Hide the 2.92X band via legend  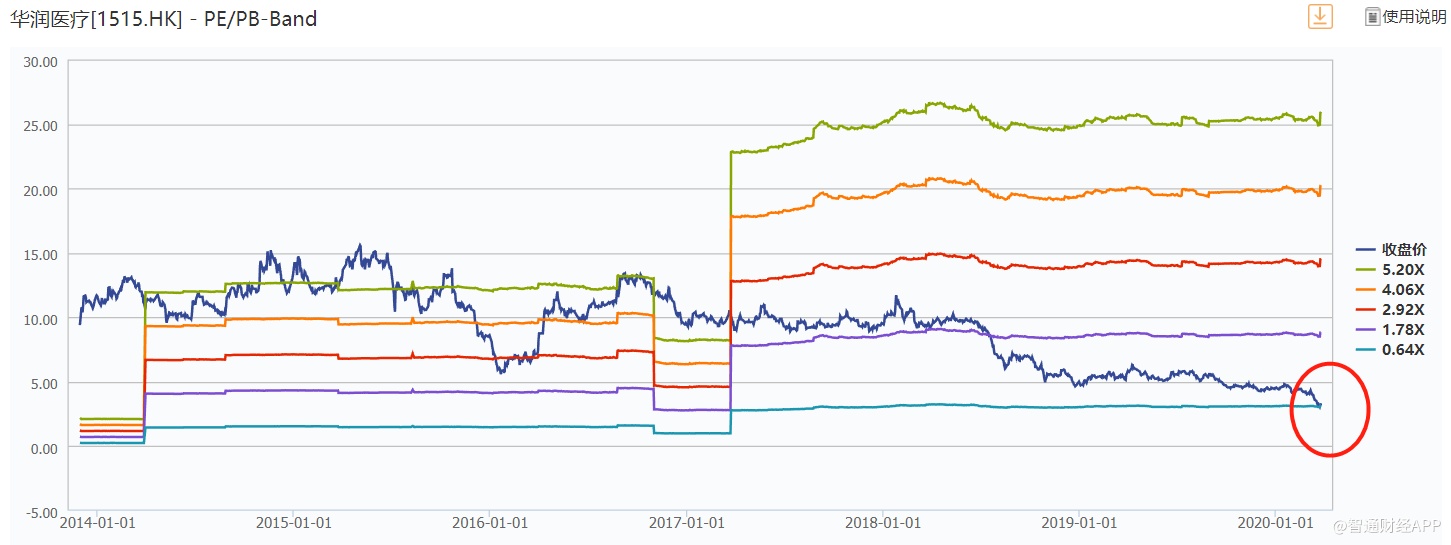click(1403, 309)
